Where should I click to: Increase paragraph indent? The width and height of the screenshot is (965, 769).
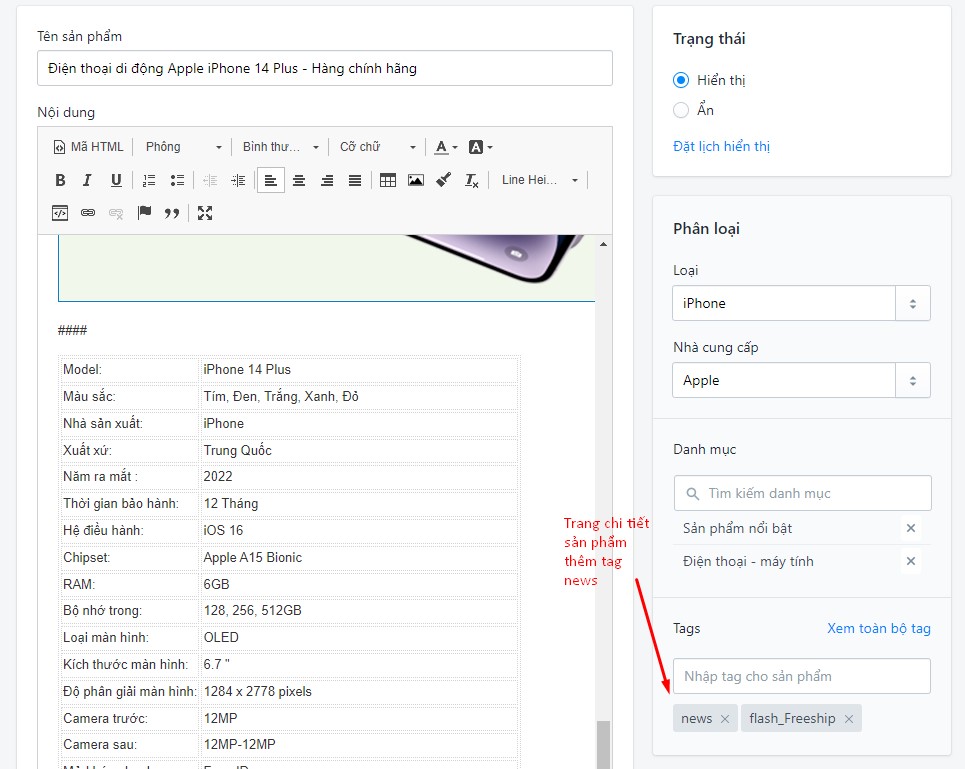tap(238, 180)
